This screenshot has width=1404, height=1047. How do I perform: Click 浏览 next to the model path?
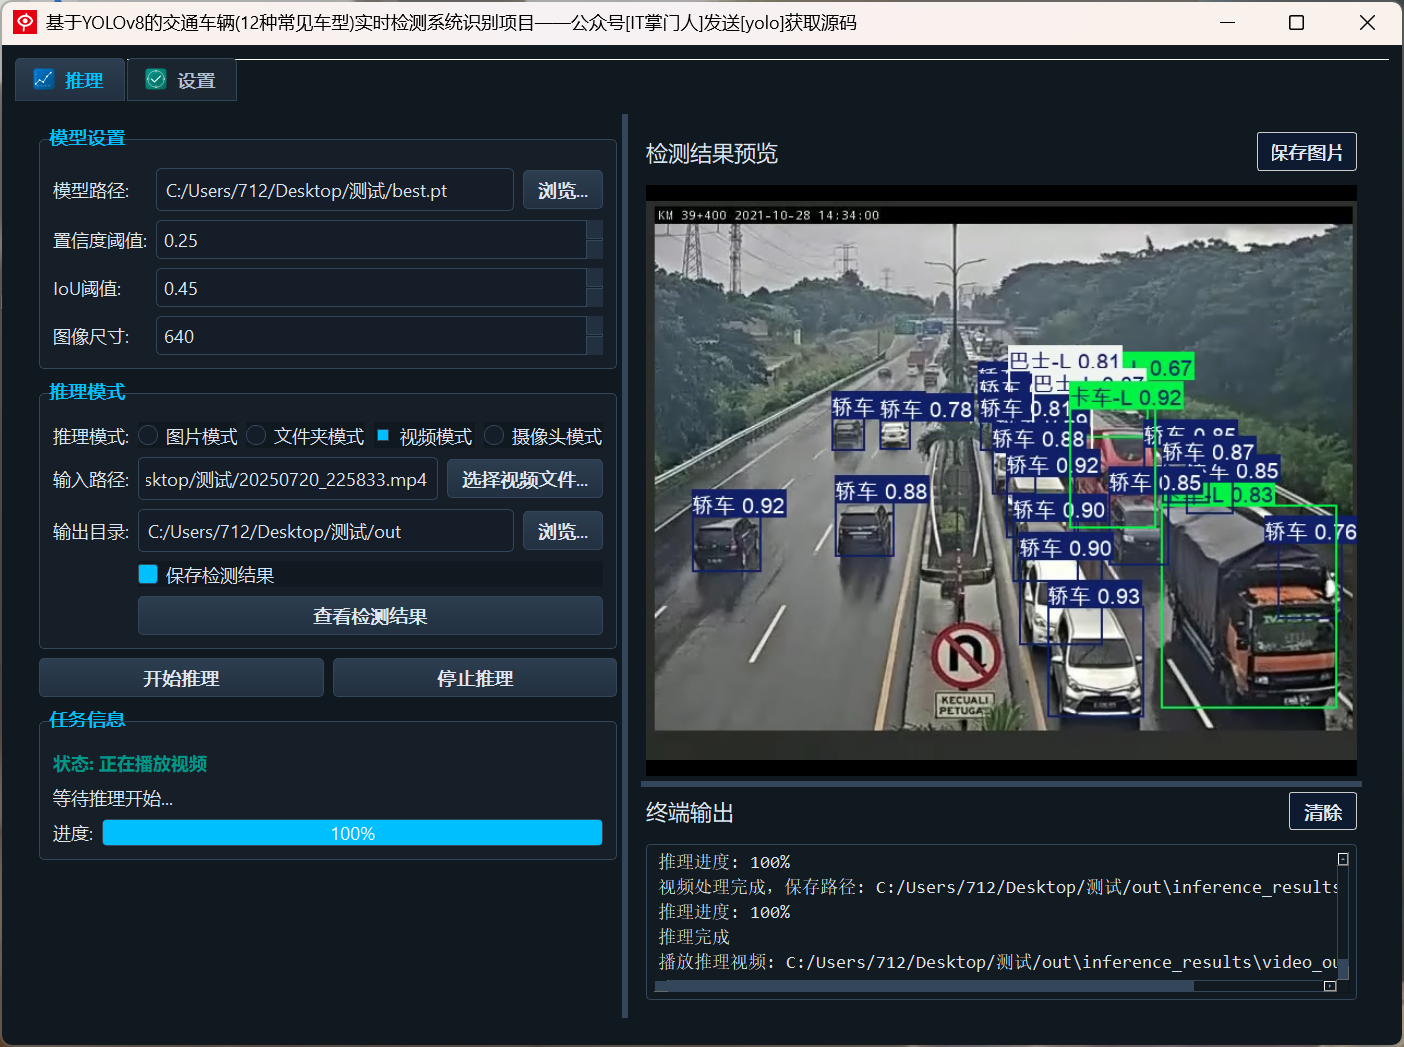pos(562,189)
